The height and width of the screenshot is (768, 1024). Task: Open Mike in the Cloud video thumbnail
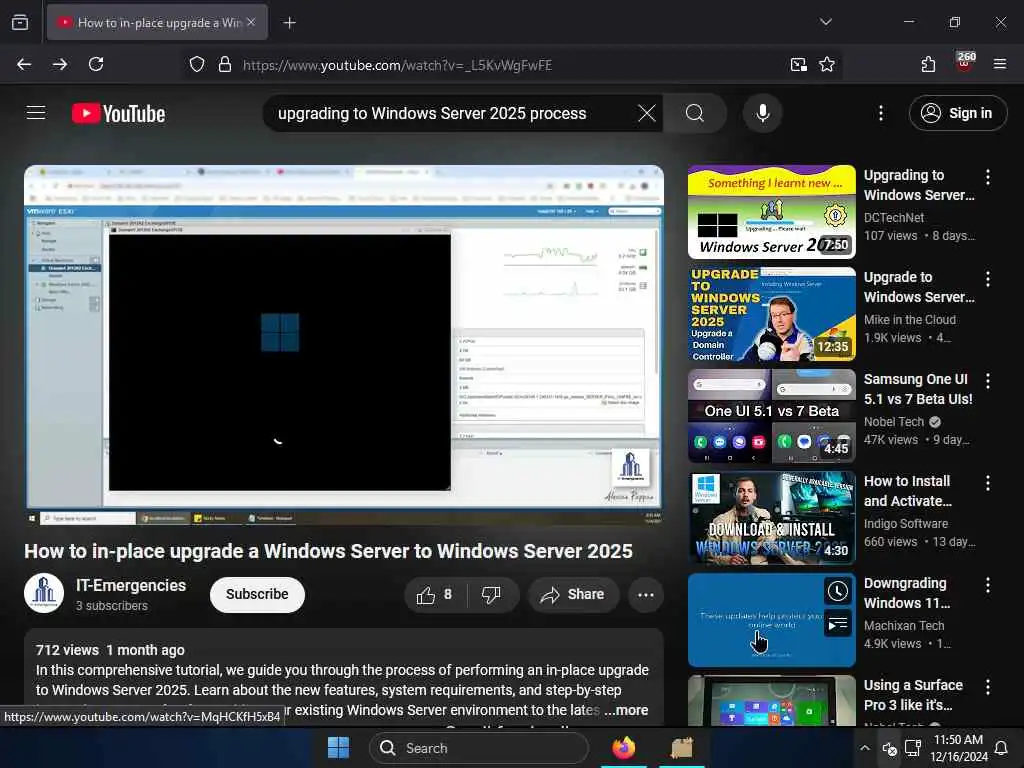point(771,314)
